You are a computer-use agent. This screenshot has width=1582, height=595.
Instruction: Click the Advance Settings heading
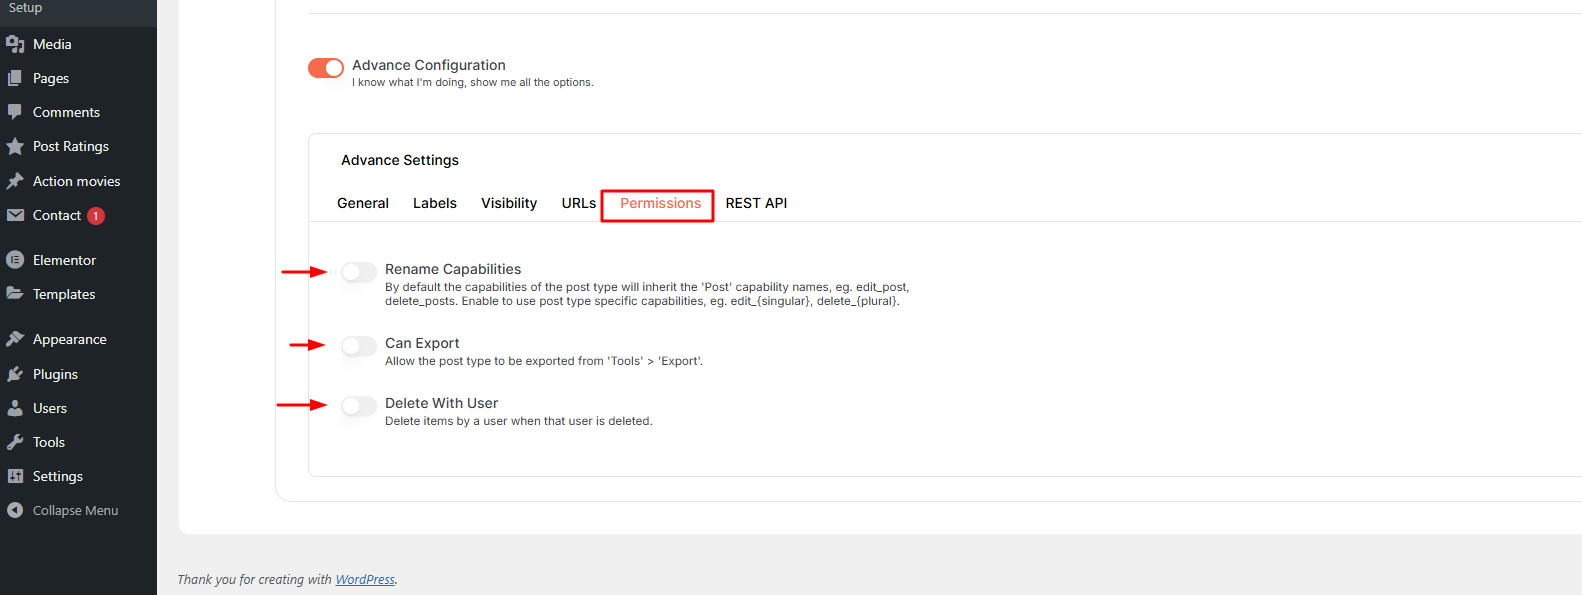(x=400, y=160)
